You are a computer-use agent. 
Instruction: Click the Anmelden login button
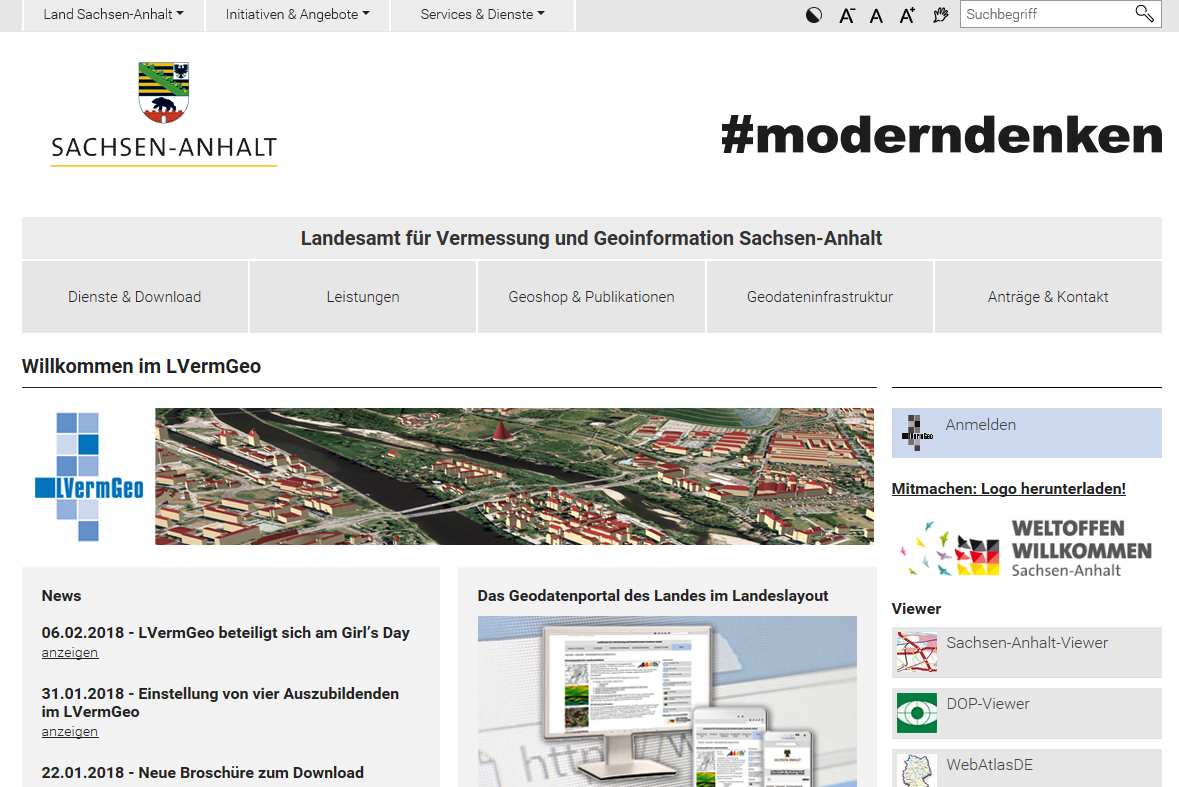(1026, 433)
